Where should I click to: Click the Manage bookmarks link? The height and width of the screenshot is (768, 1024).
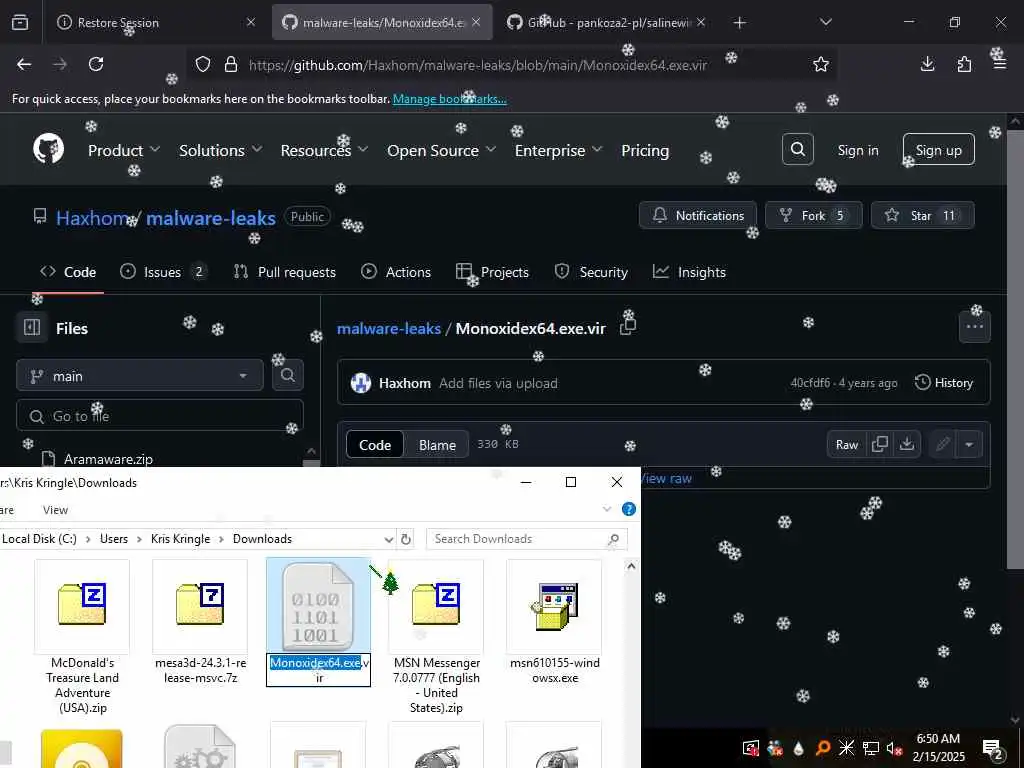449,99
